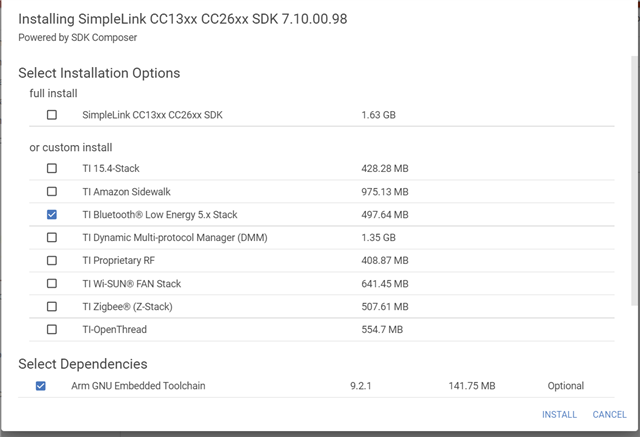Viewport: 640px width, 437px height.
Task: Click the CANCEL button
Action: coord(609,414)
